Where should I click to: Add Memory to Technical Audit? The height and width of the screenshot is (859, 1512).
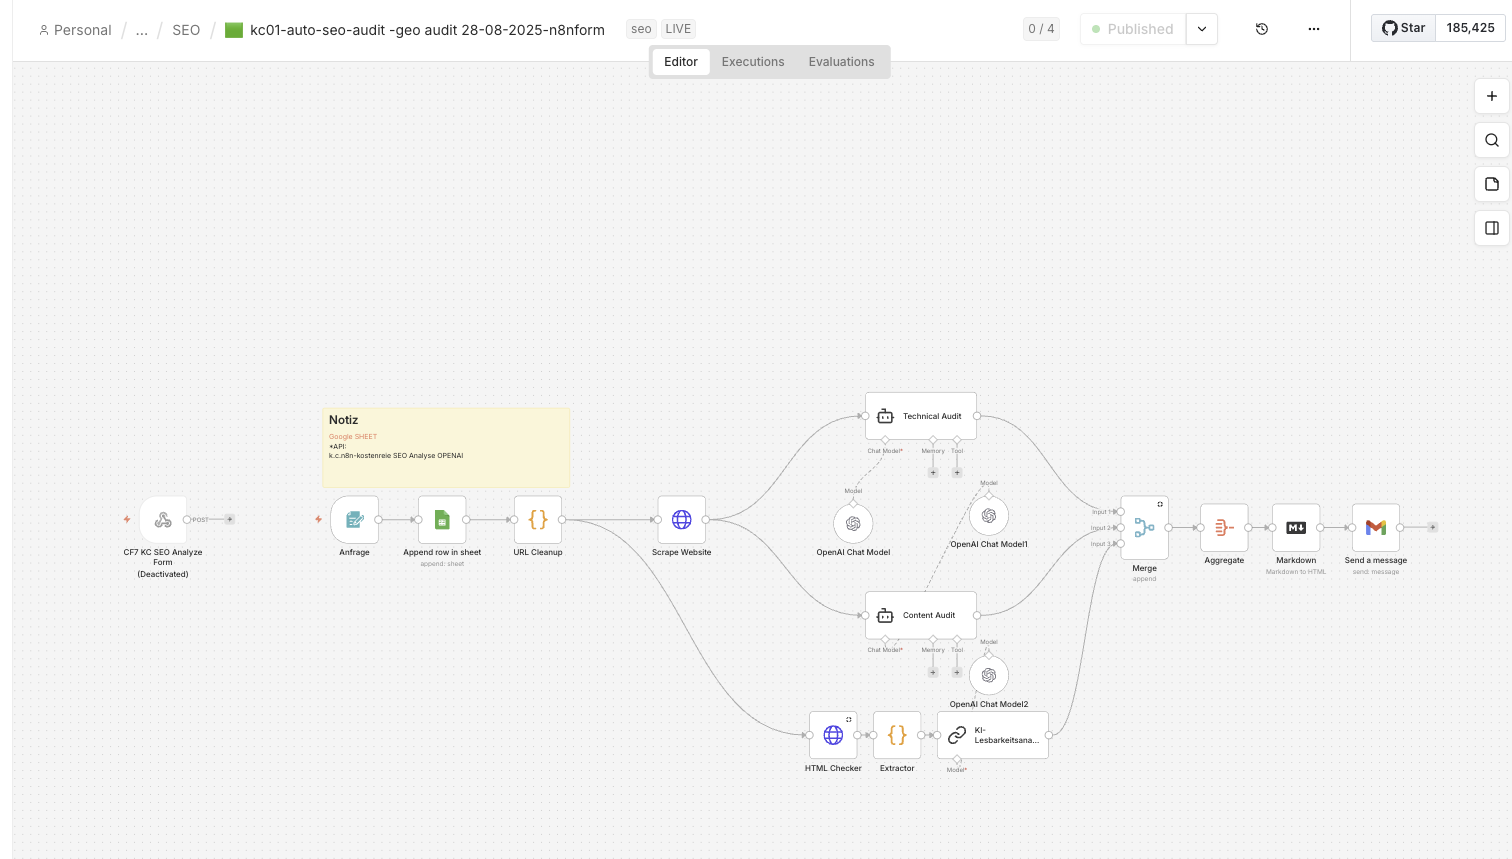click(933, 472)
